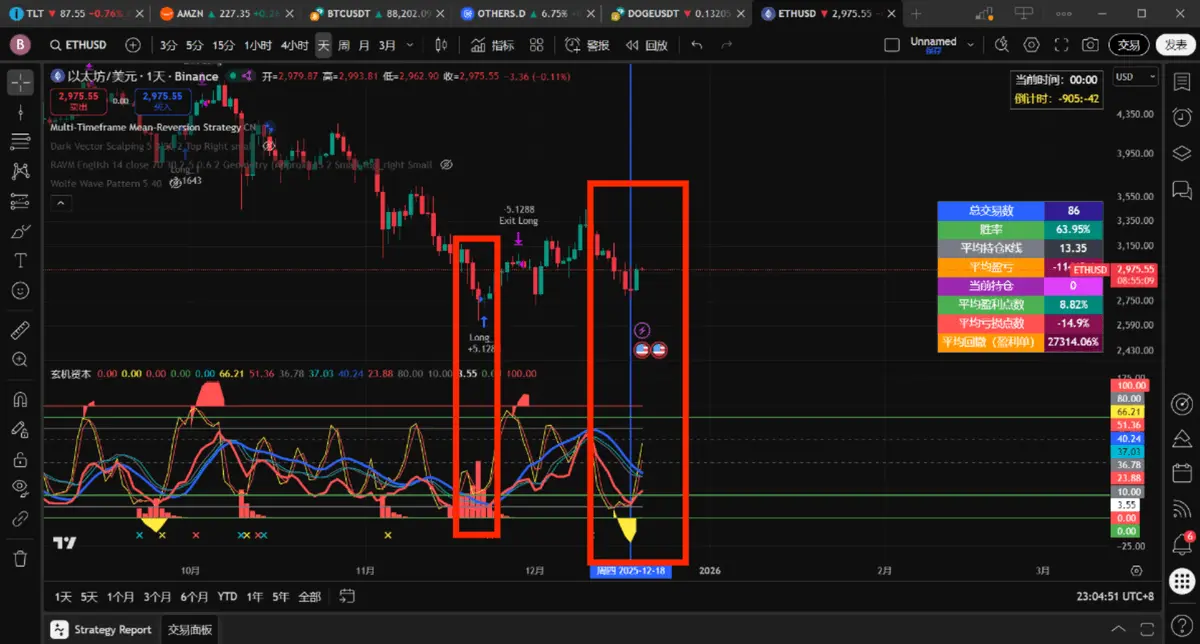Undo the last chart action
The width and height of the screenshot is (1200, 644).
coord(697,45)
